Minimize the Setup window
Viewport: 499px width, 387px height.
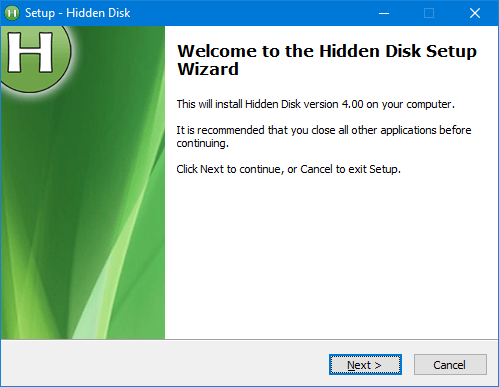pyautogui.click(x=384, y=13)
